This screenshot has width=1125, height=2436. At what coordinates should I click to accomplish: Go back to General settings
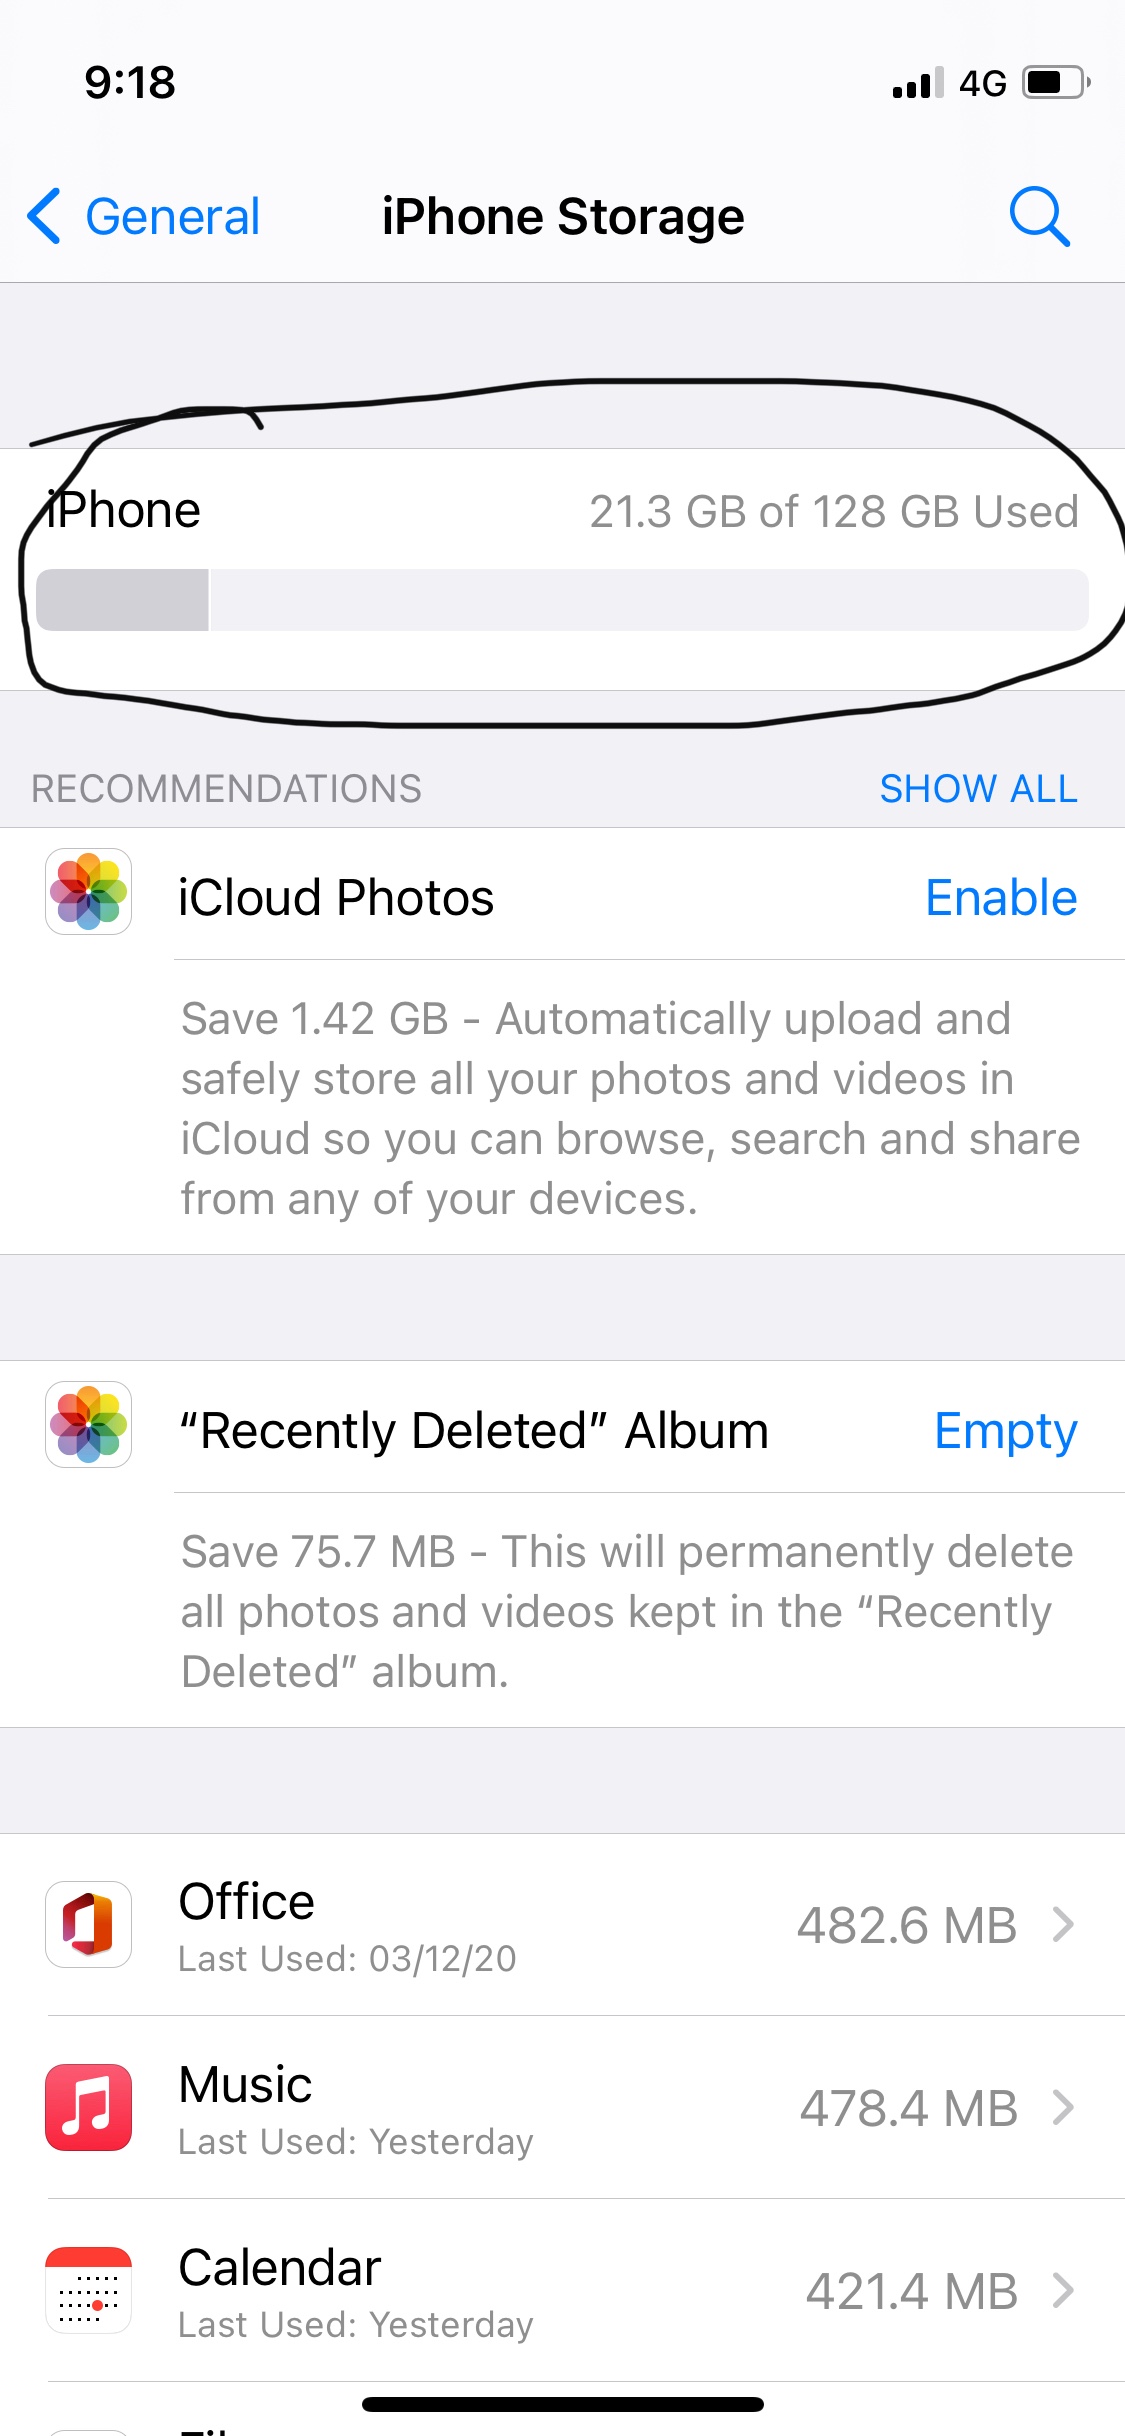(x=145, y=216)
